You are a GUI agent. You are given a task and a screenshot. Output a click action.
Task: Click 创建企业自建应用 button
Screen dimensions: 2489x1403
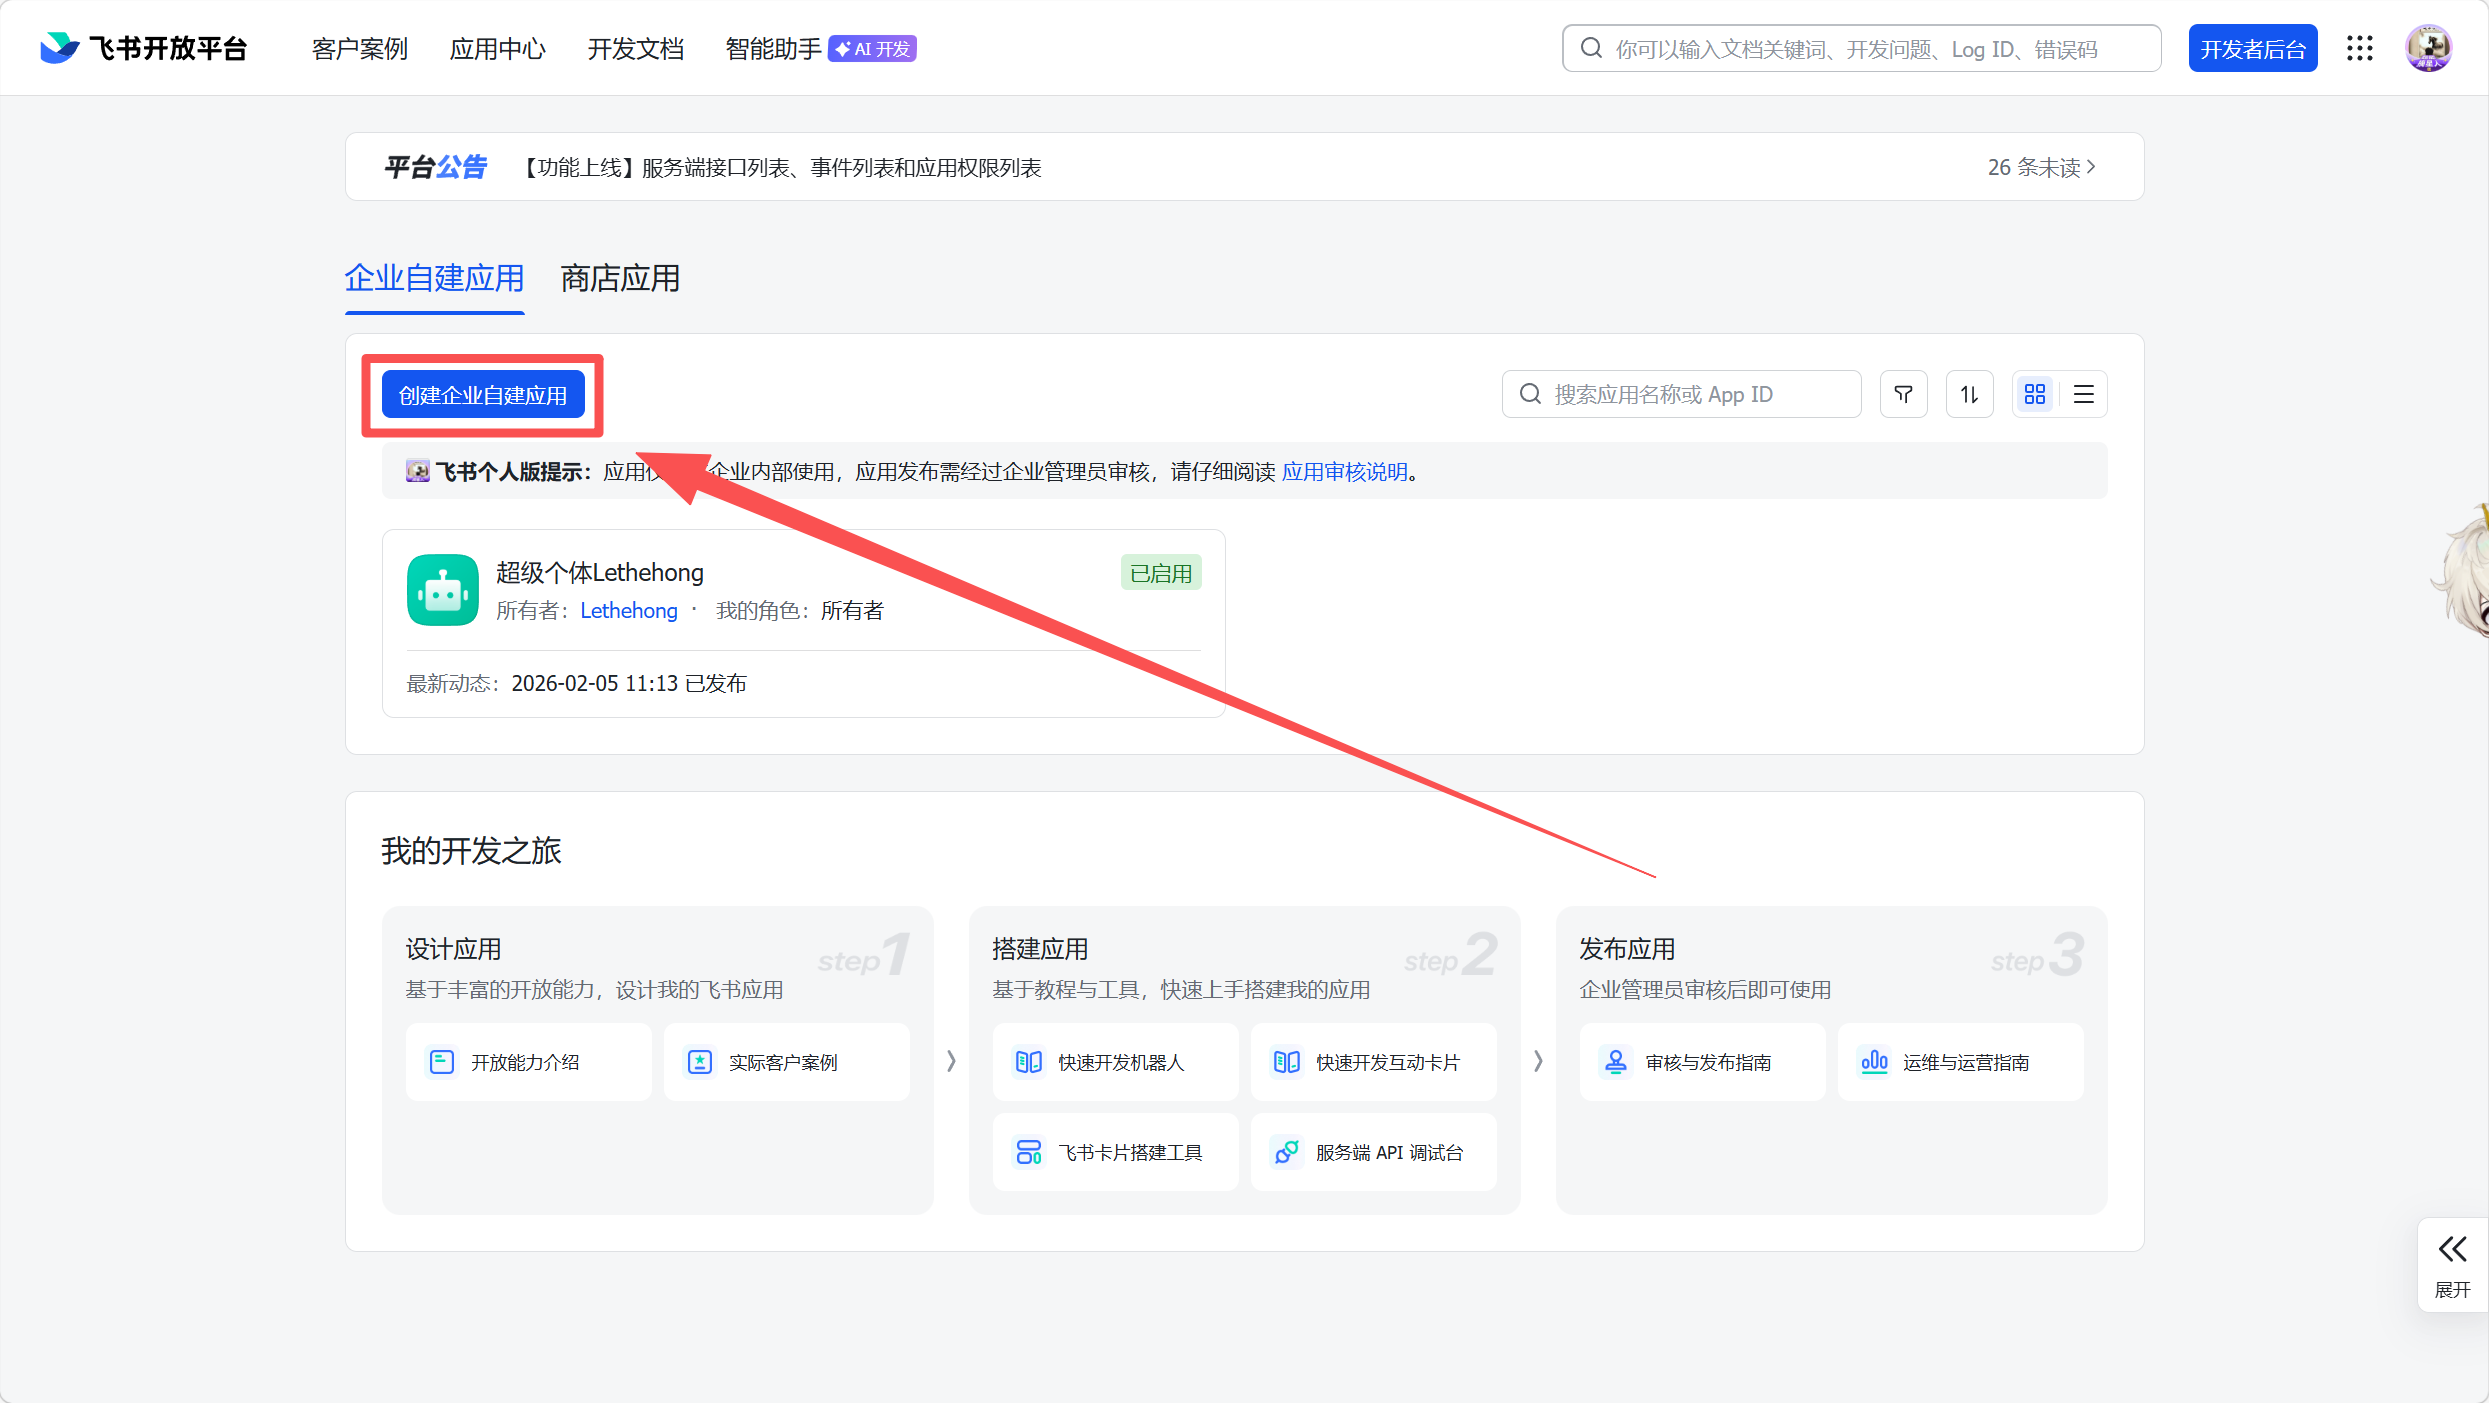483,395
